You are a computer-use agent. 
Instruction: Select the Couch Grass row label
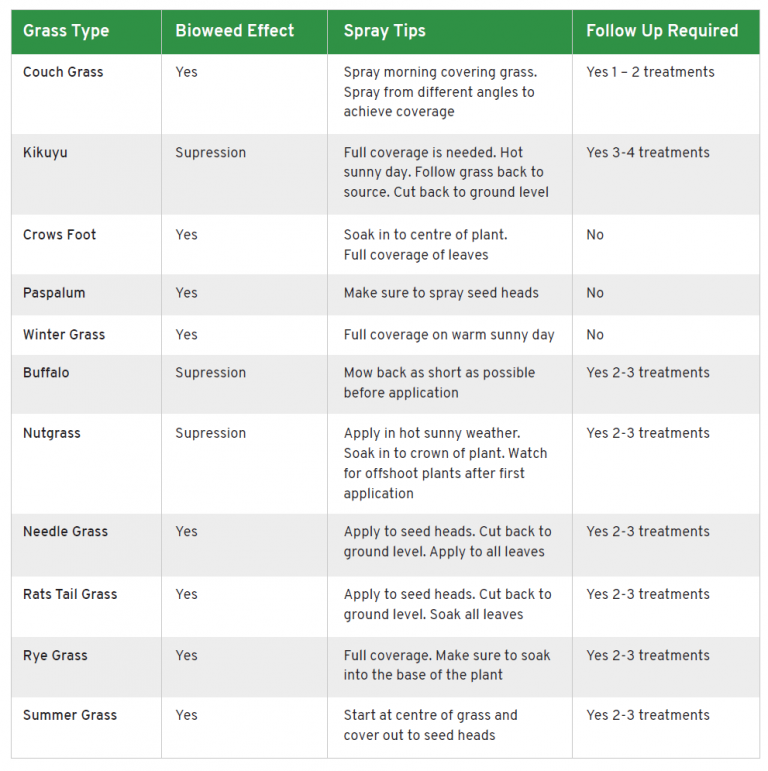pyautogui.click(x=63, y=72)
